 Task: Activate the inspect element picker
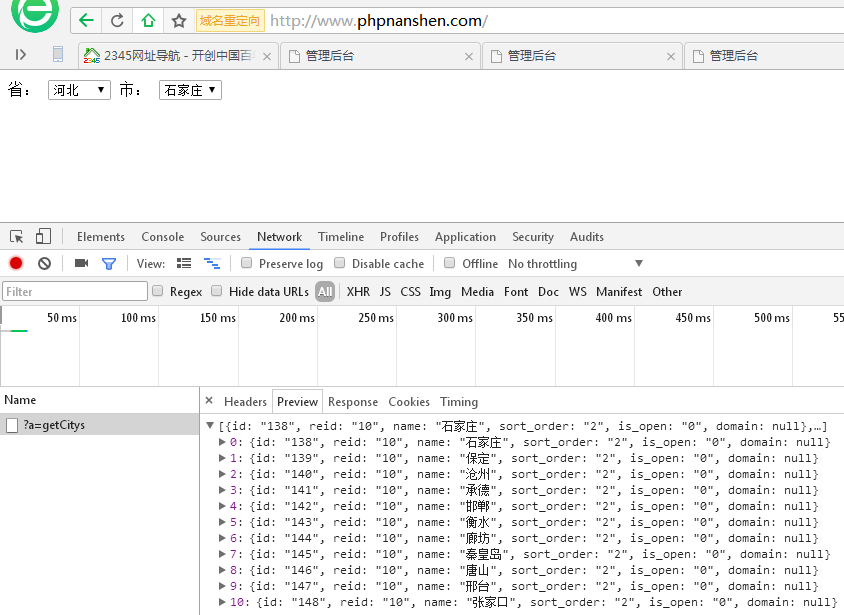[17, 237]
